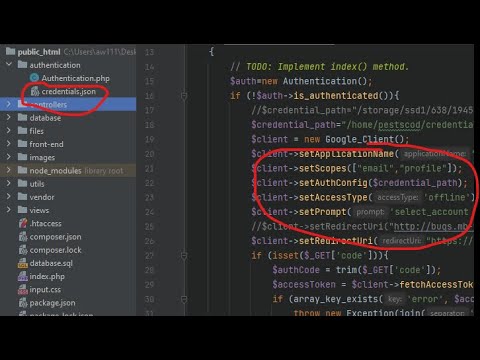Select the package.json file name
Viewport: 480px width, 360px height.
pyautogui.click(x=52, y=303)
